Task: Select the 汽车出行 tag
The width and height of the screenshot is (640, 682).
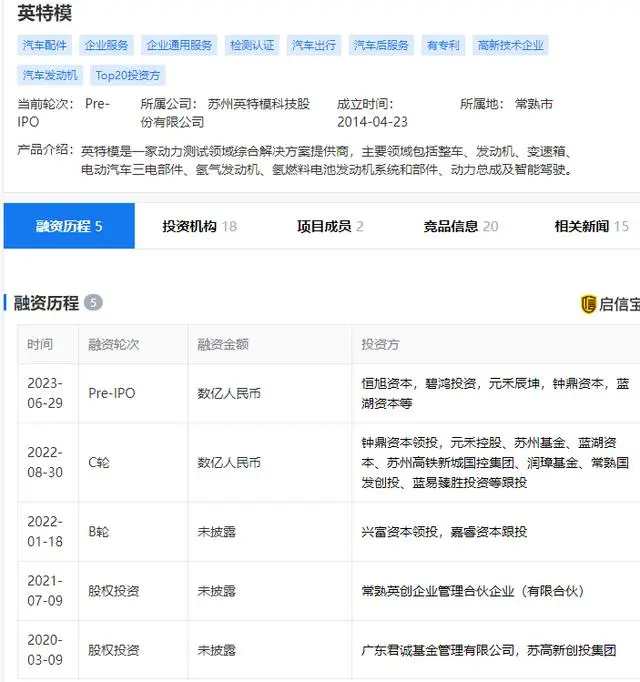Action: [314, 45]
